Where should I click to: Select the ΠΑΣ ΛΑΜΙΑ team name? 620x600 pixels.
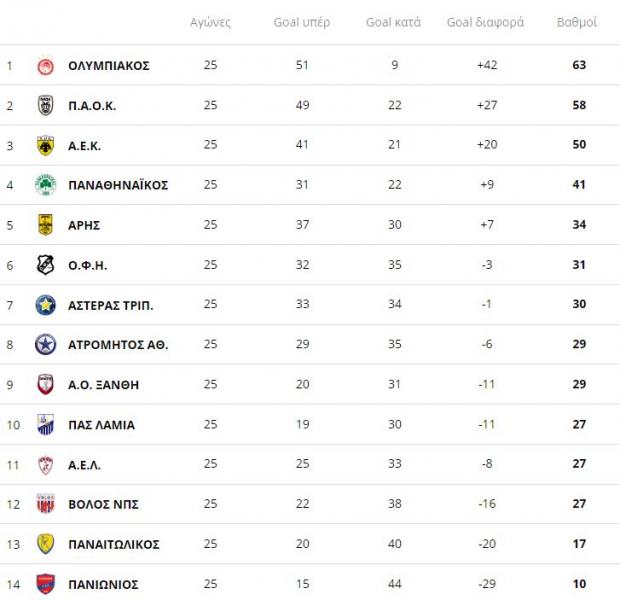[101, 425]
